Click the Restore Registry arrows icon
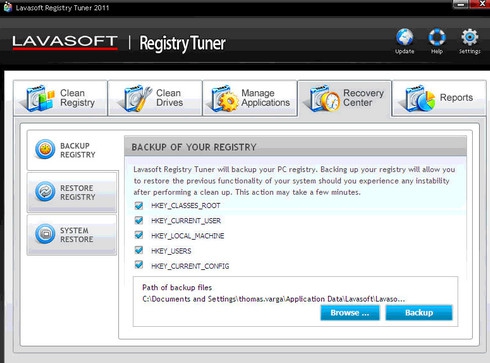The image size is (490, 363). [45, 191]
